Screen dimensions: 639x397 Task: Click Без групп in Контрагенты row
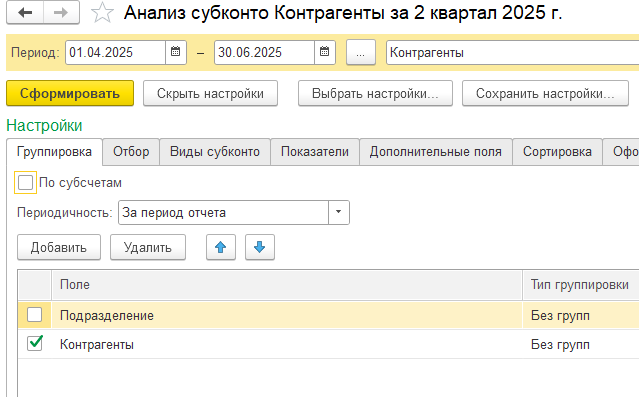click(560, 344)
